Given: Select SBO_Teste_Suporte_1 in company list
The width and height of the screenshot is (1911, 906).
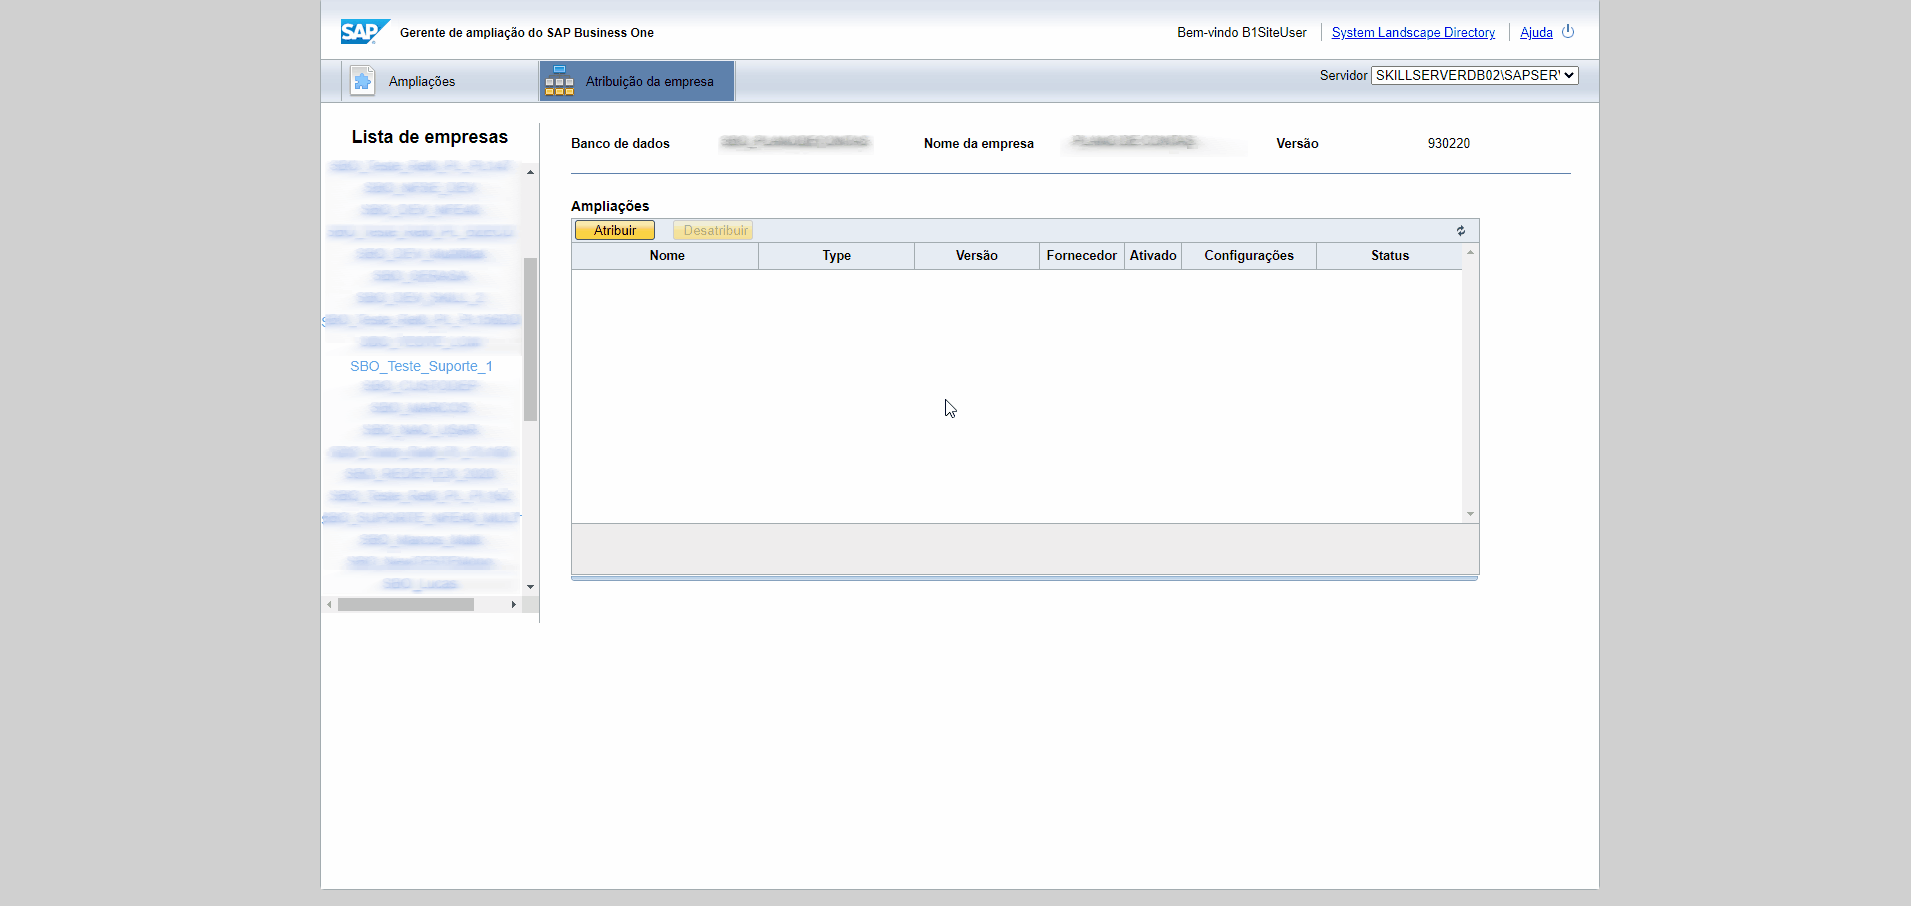Looking at the screenshot, I should tap(421, 366).
